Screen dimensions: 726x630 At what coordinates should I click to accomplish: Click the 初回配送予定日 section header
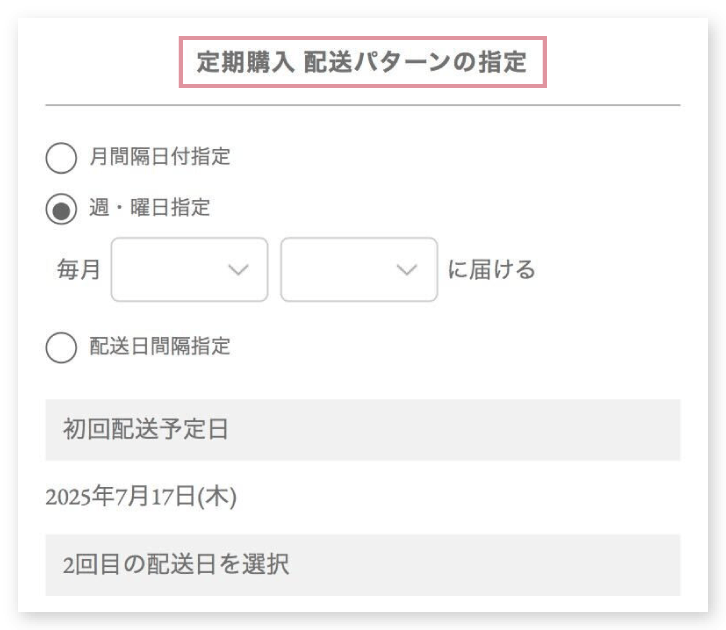[362, 430]
